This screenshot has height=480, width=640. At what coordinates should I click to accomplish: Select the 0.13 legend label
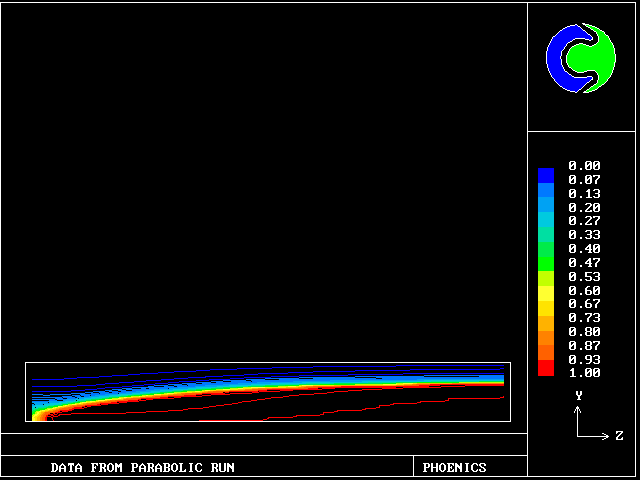[584, 193]
